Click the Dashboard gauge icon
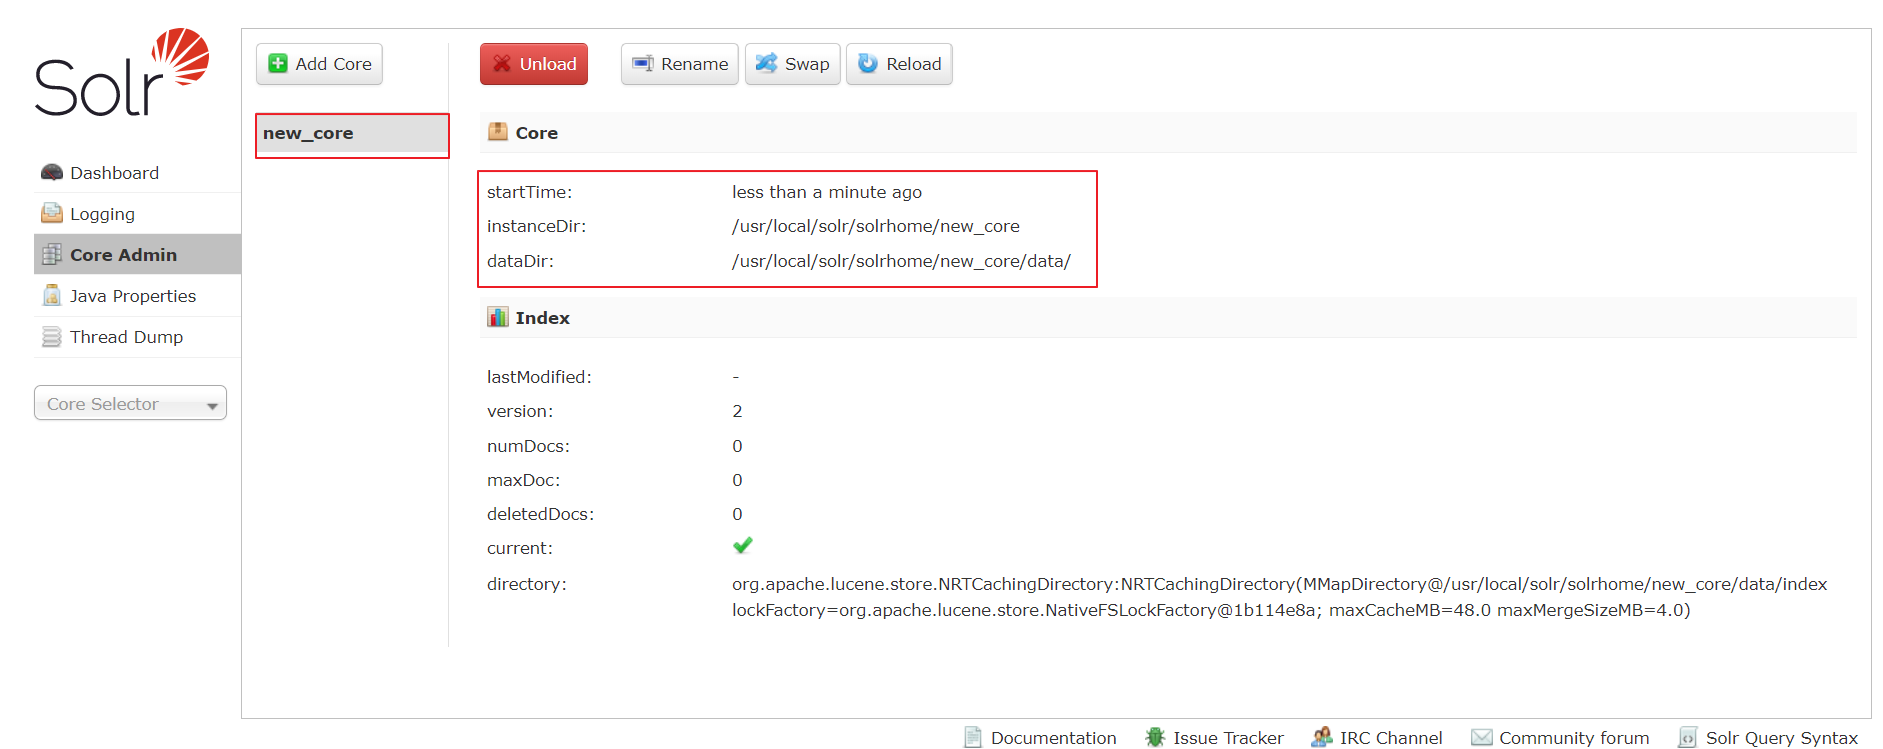Image resolution: width=1883 pixels, height=749 pixels. [52, 173]
